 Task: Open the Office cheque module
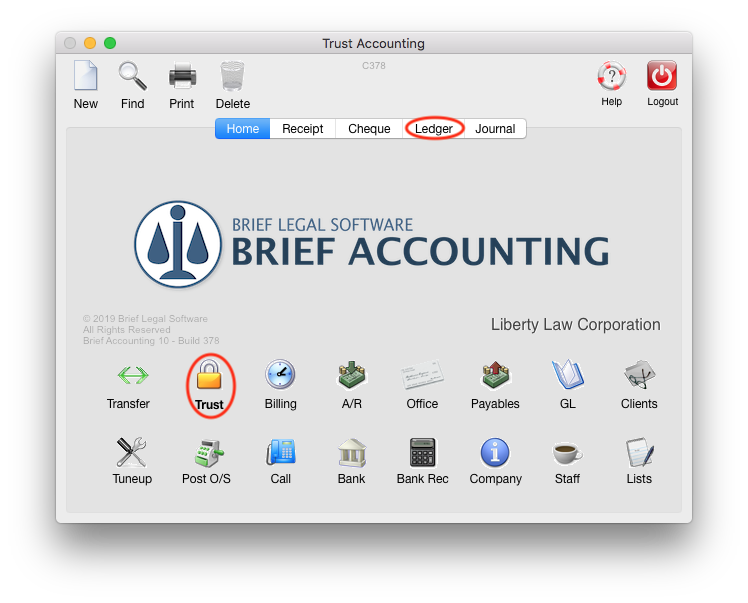tap(422, 374)
